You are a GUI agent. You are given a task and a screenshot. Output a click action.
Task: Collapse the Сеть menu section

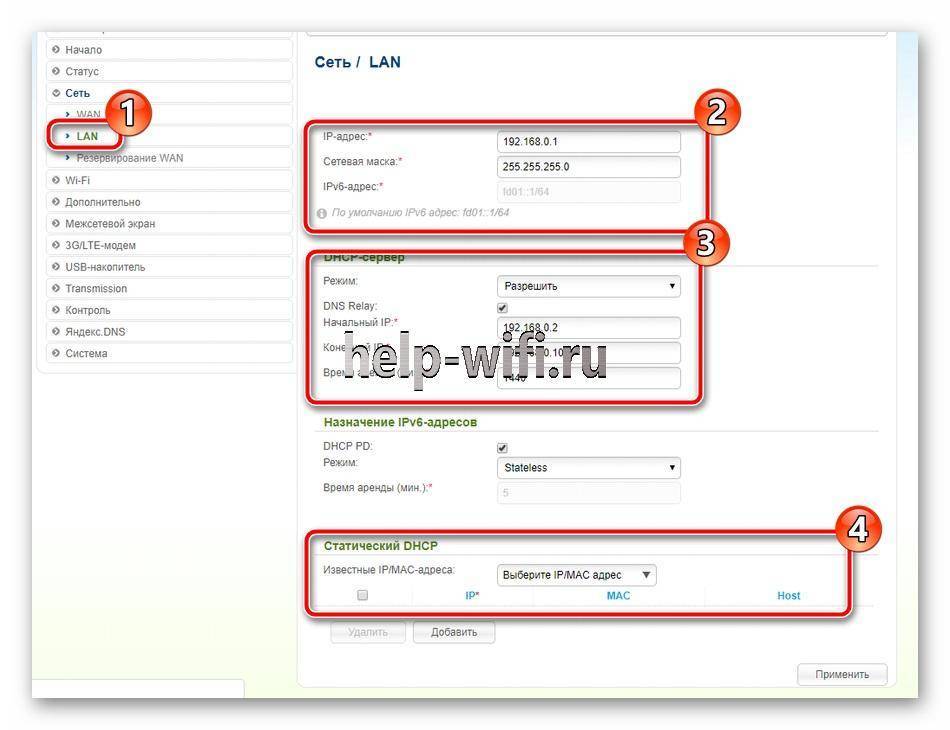click(x=169, y=93)
